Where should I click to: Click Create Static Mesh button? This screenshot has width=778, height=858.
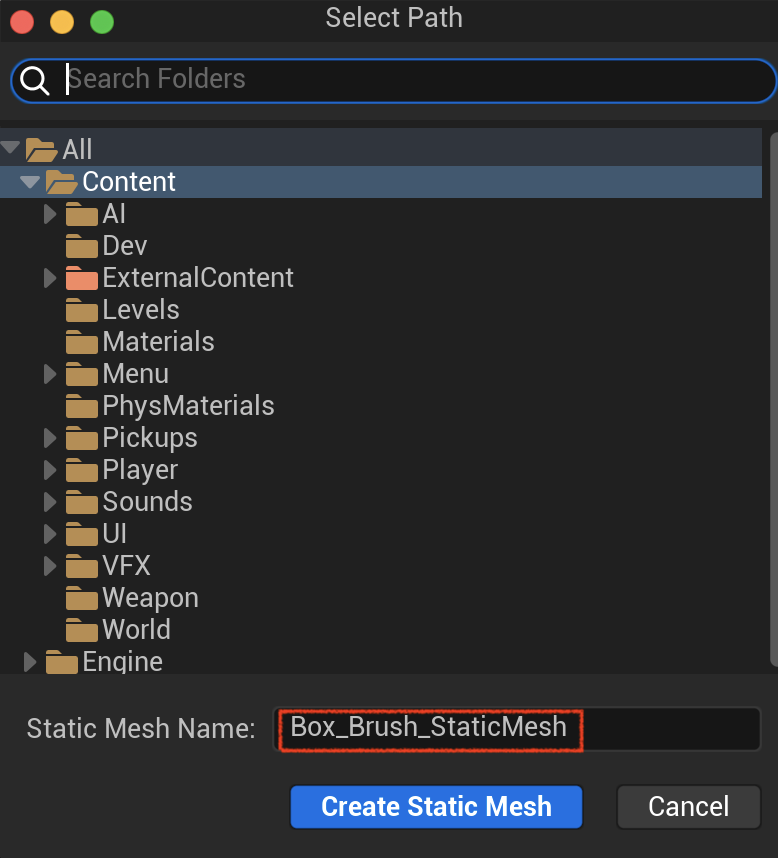[436, 807]
